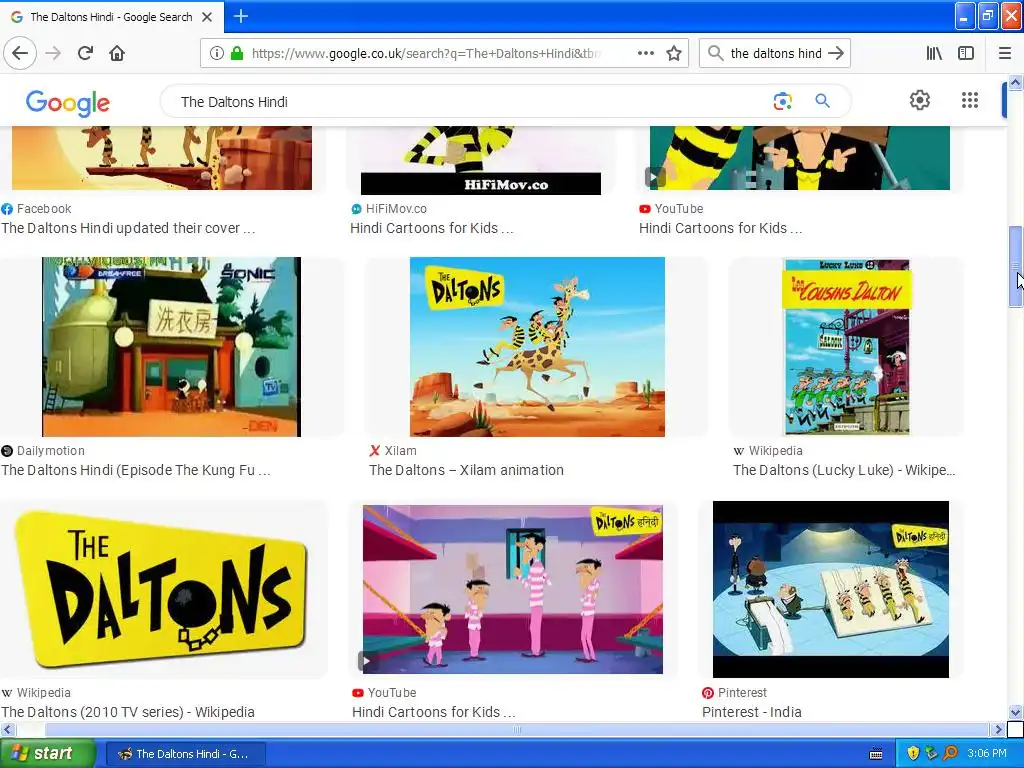Open the Library bookmarks icon

coord(934,54)
